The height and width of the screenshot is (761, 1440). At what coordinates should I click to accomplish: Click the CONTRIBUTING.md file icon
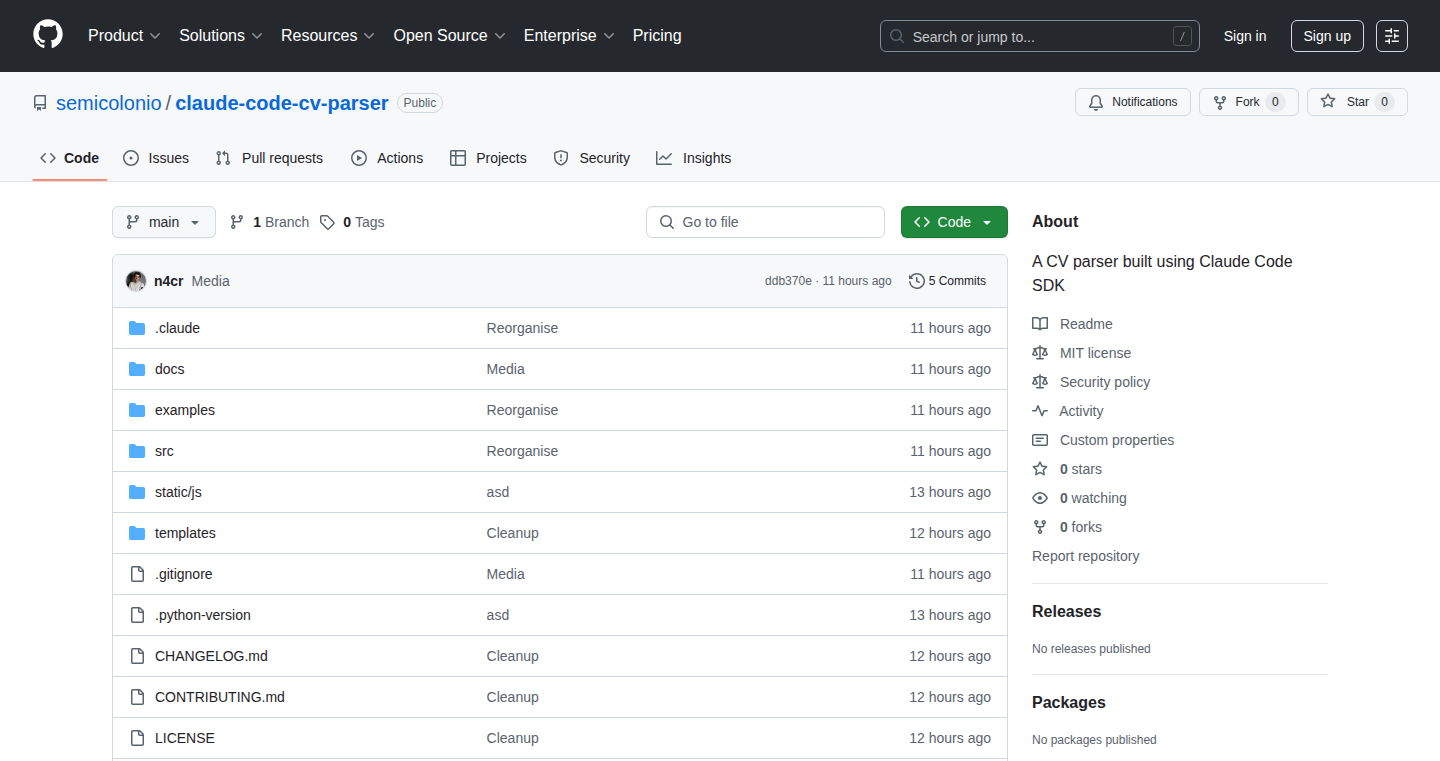pos(137,697)
